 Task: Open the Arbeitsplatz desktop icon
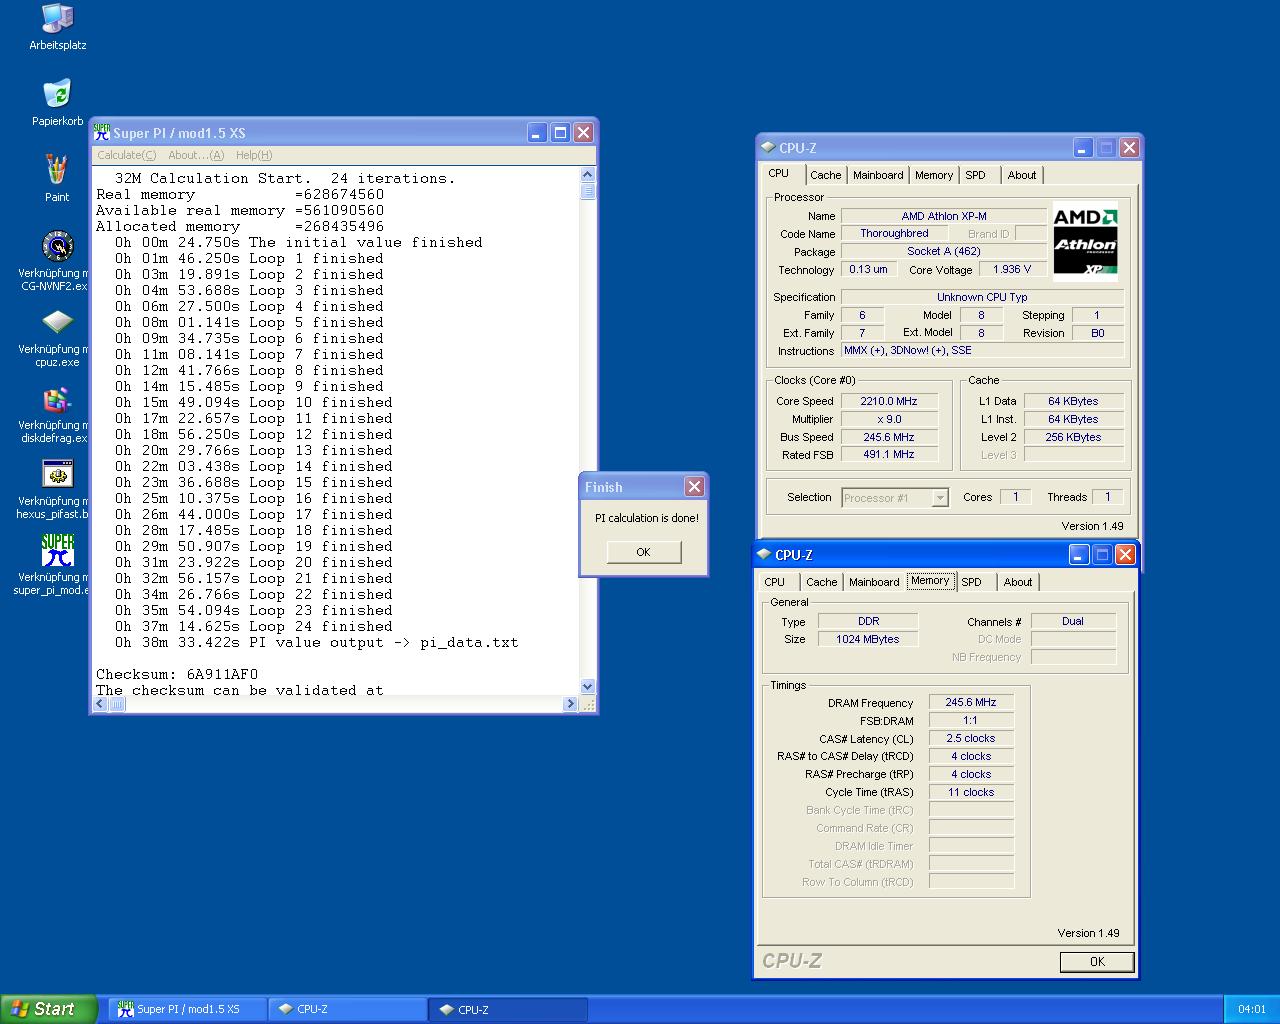click(x=57, y=27)
